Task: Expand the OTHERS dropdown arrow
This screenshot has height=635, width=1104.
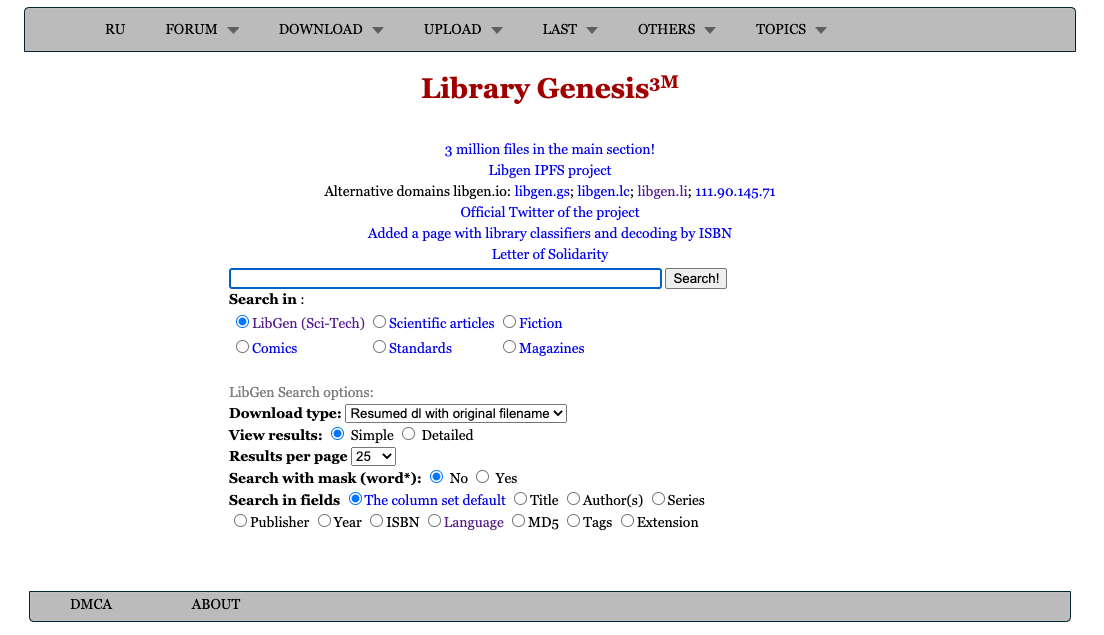Action: pos(710,30)
